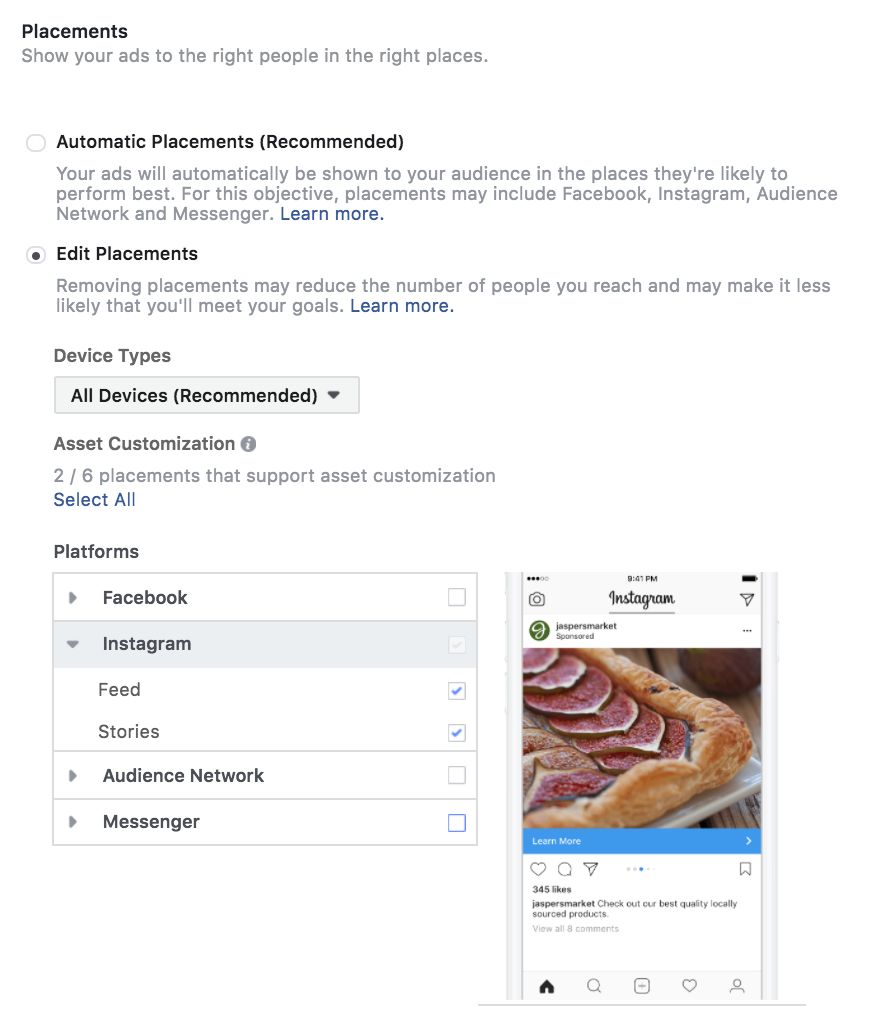Select the Automatic Placements radio button
This screenshot has height=1012, width=878.
[x=36, y=143]
